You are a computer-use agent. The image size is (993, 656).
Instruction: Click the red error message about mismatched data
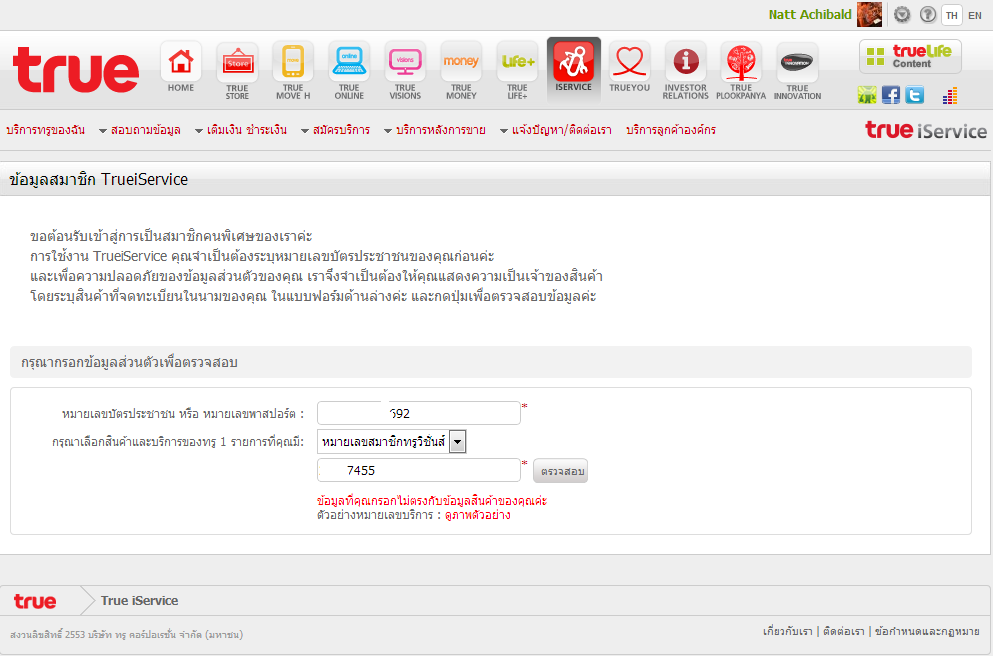[432, 501]
